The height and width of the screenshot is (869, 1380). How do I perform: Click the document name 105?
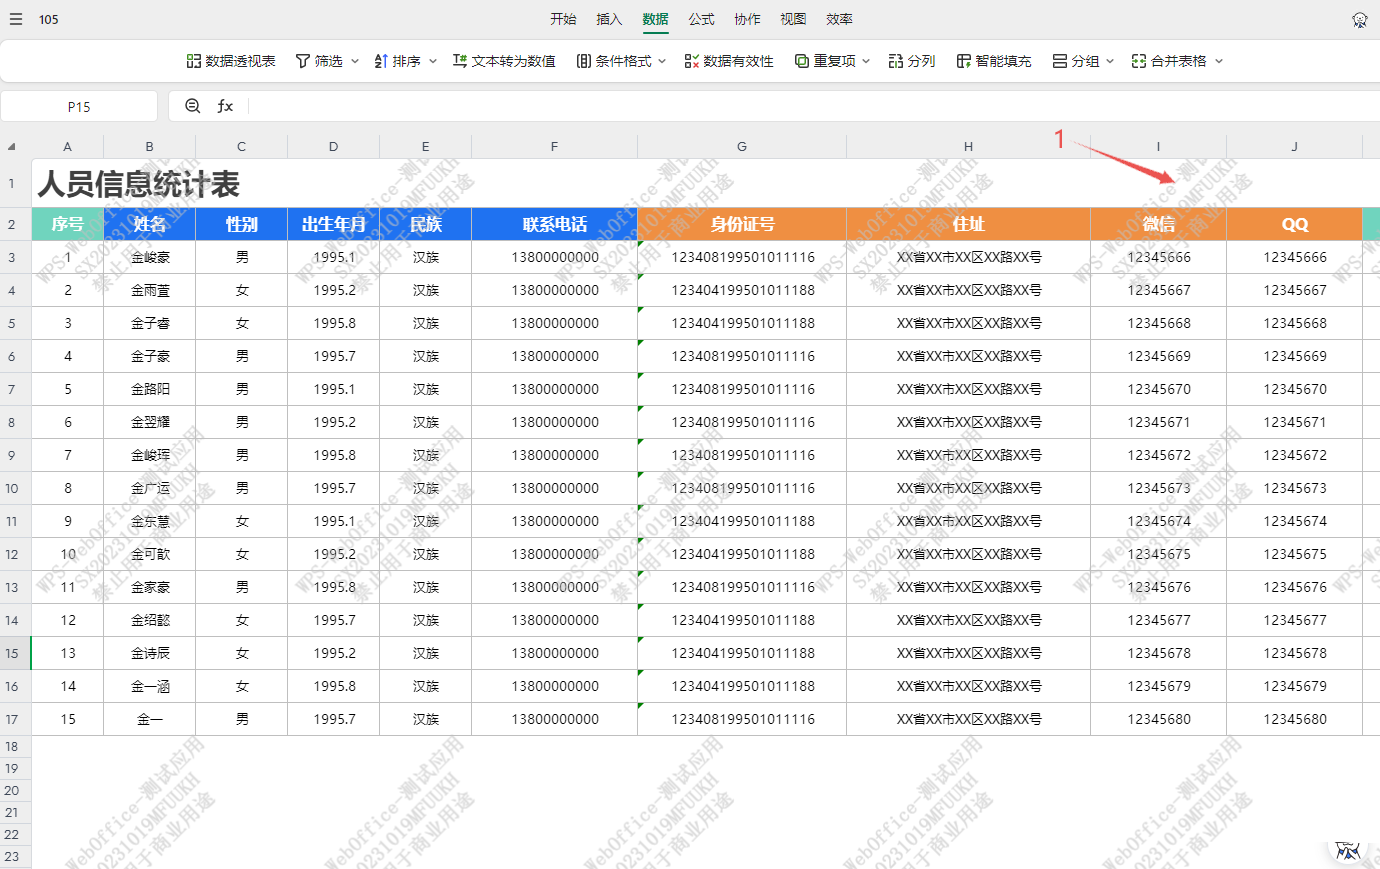coord(49,19)
